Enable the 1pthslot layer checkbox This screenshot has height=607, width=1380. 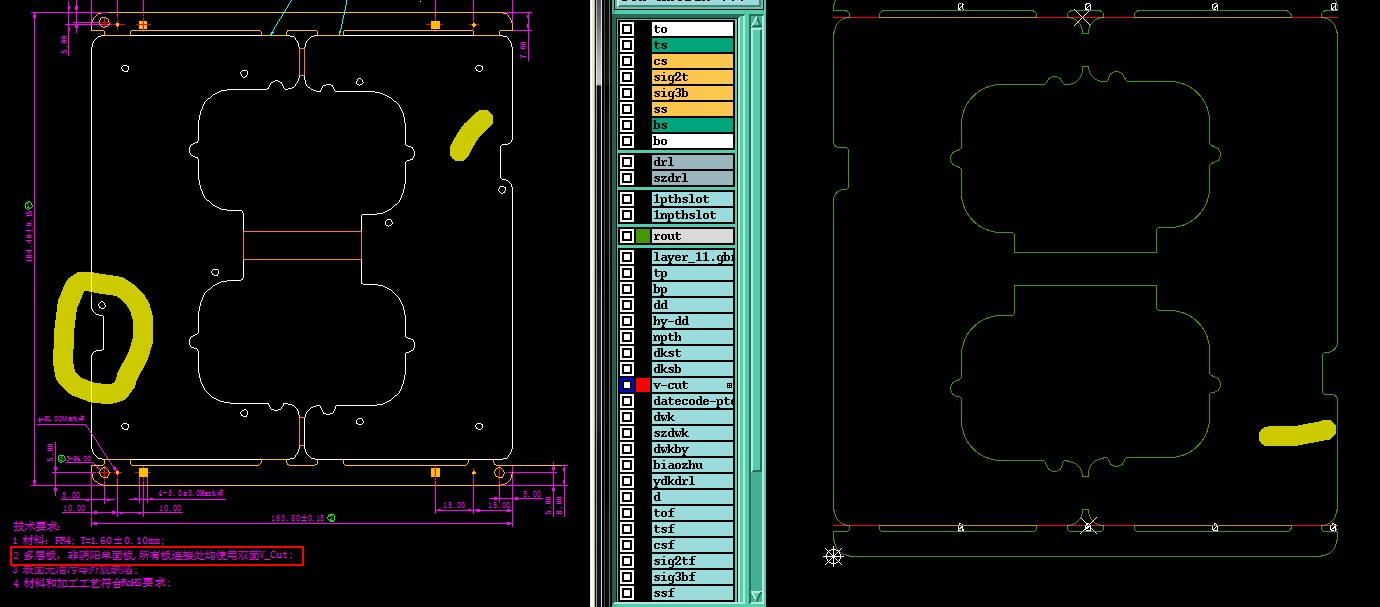coord(627,199)
